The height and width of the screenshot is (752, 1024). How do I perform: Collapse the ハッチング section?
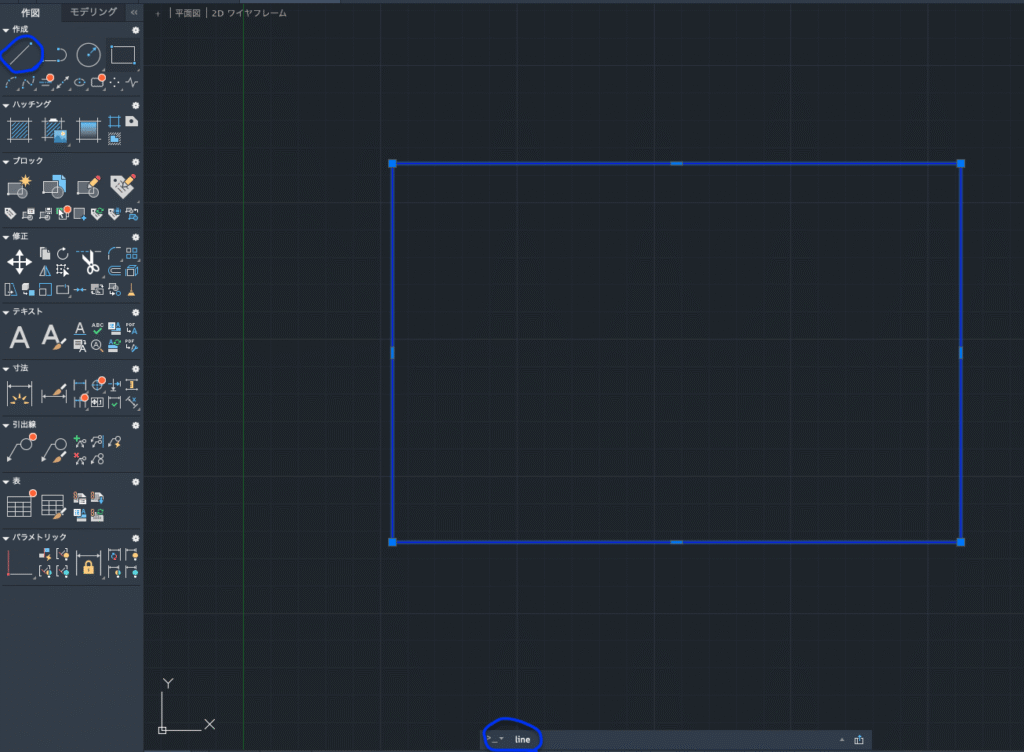tap(6, 104)
